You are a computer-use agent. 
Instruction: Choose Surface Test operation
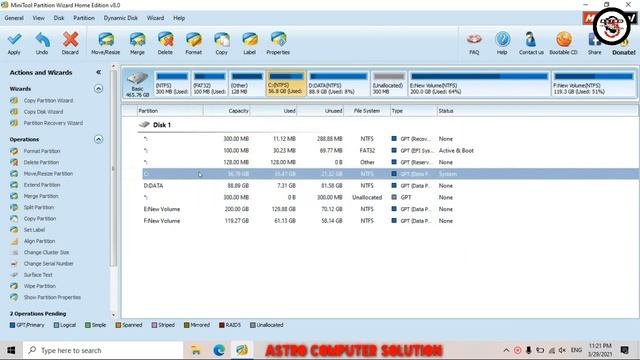pyautogui.click(x=38, y=275)
